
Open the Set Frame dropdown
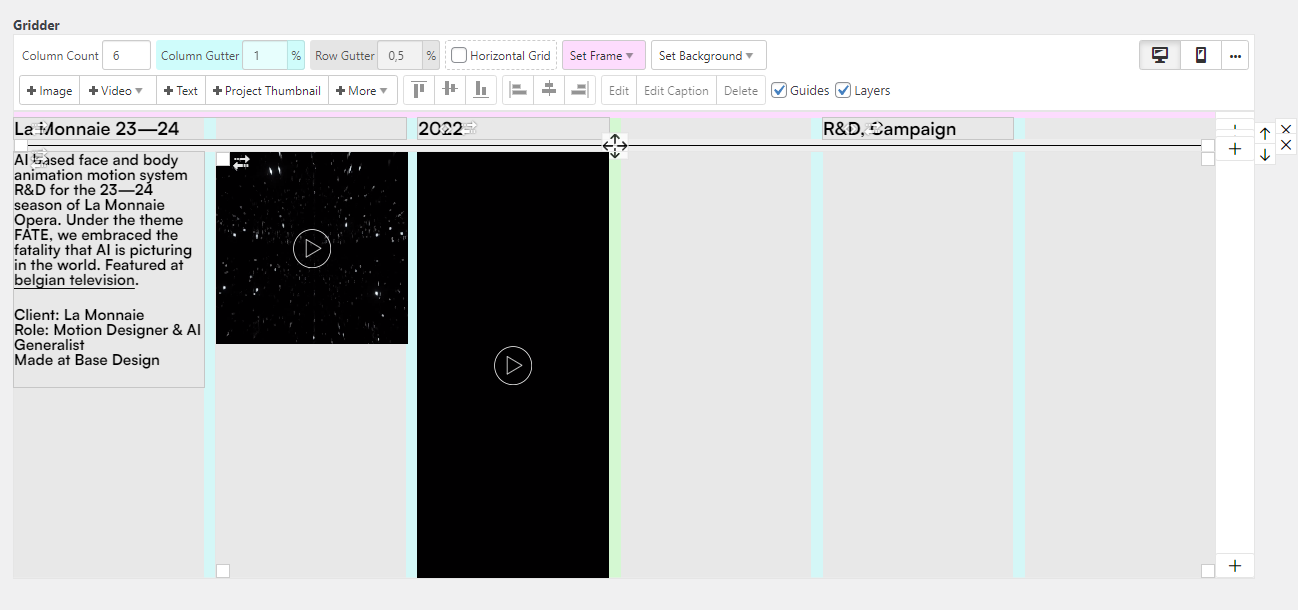tap(603, 55)
